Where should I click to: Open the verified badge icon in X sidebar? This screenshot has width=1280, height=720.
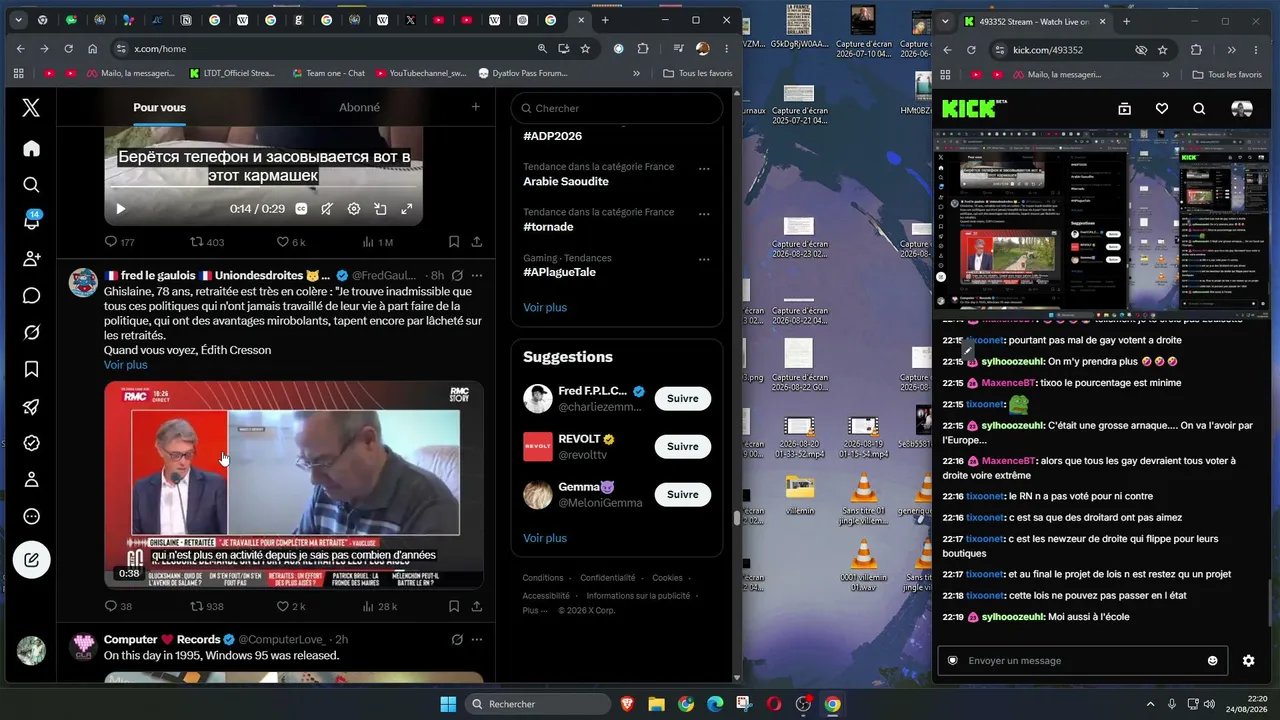coord(31,443)
